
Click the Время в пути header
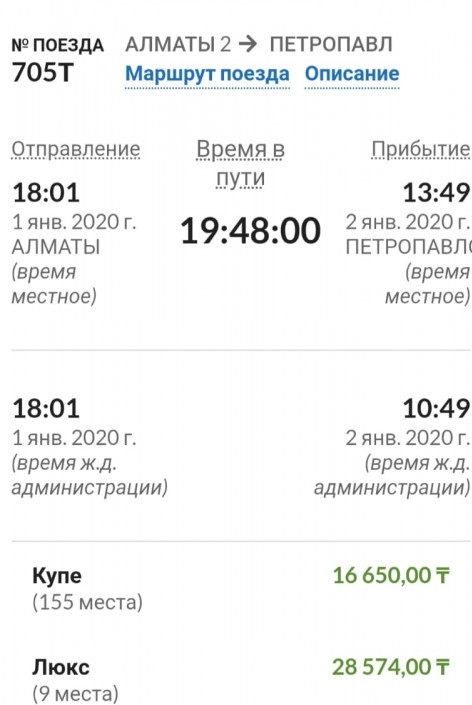pos(240,163)
